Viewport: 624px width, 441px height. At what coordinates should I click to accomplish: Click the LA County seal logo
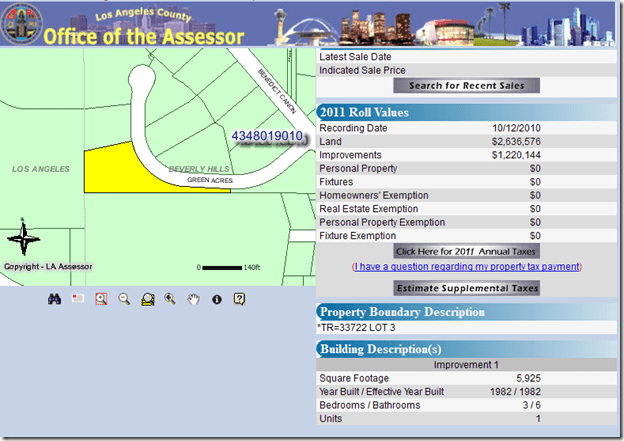[x=20, y=23]
